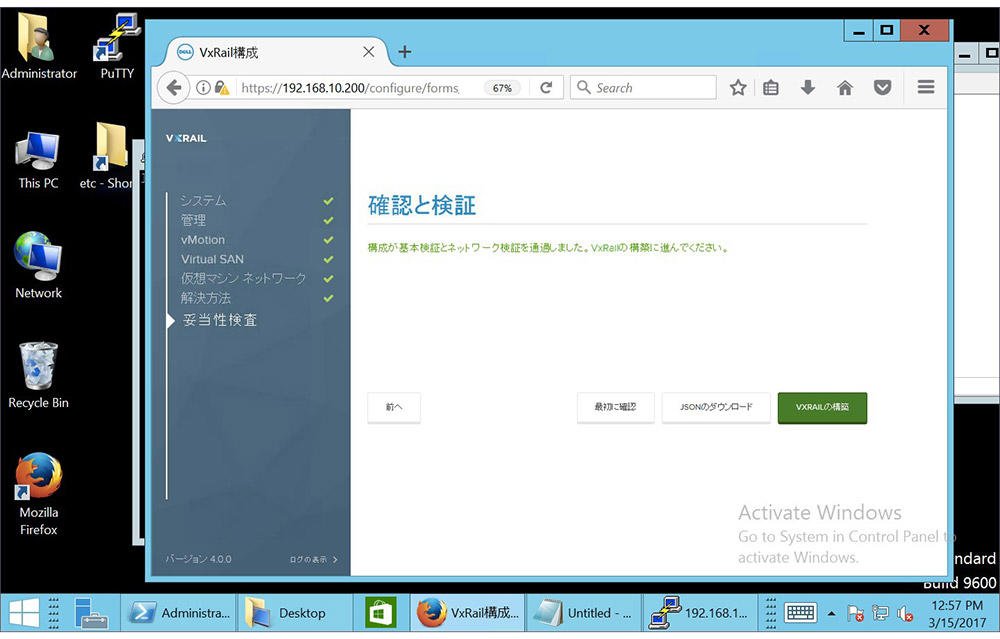Switch to Desktop folder taskbar item
1000x639 pixels.
pyautogui.click(x=295, y=613)
